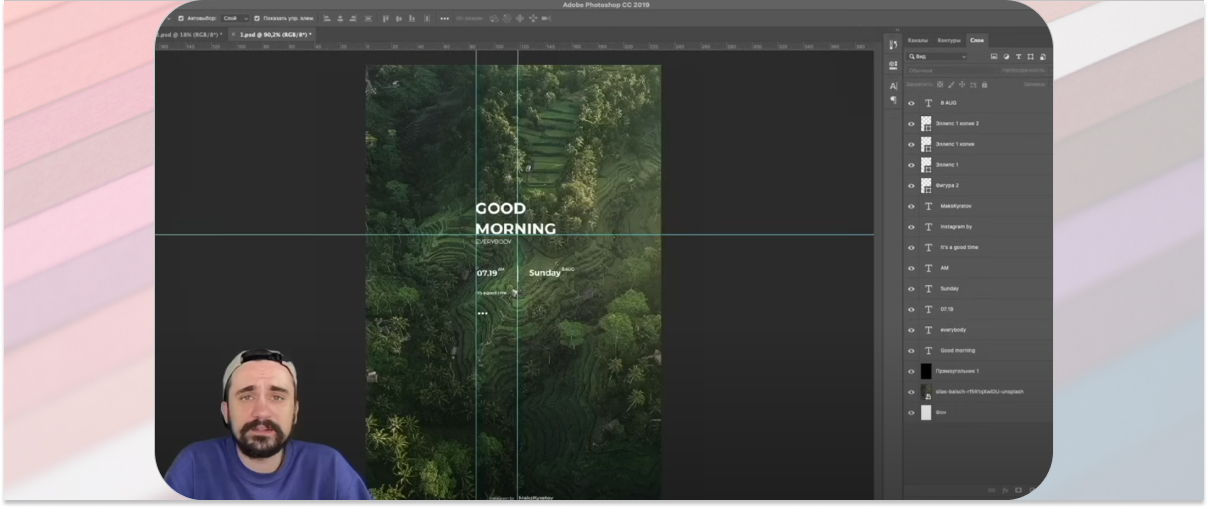Filter layers by pixel layer icon
The height and width of the screenshot is (508, 1208).
(994, 56)
